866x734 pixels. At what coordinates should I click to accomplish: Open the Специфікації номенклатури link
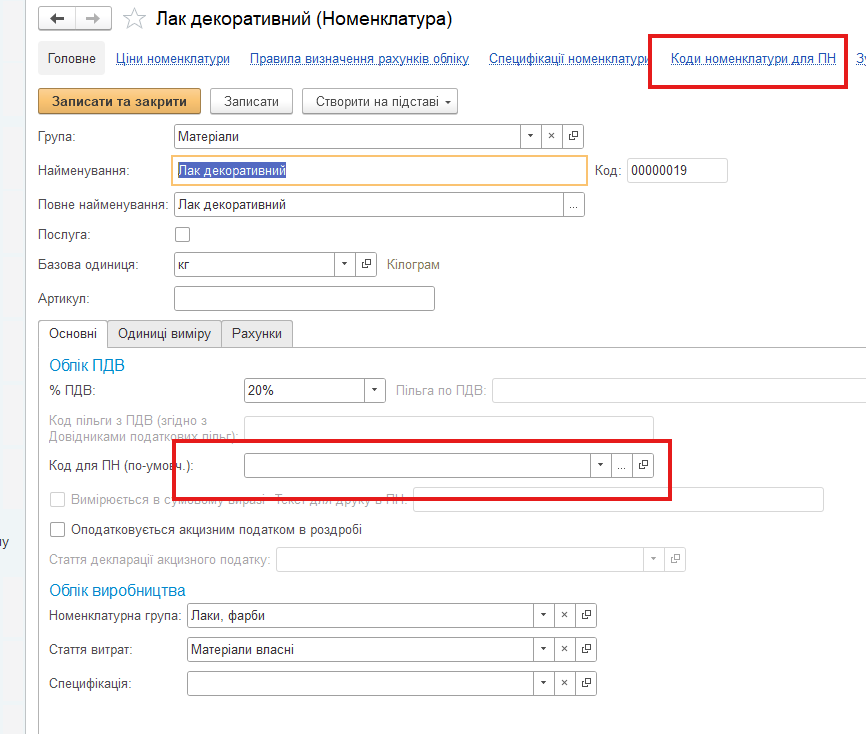click(569, 59)
